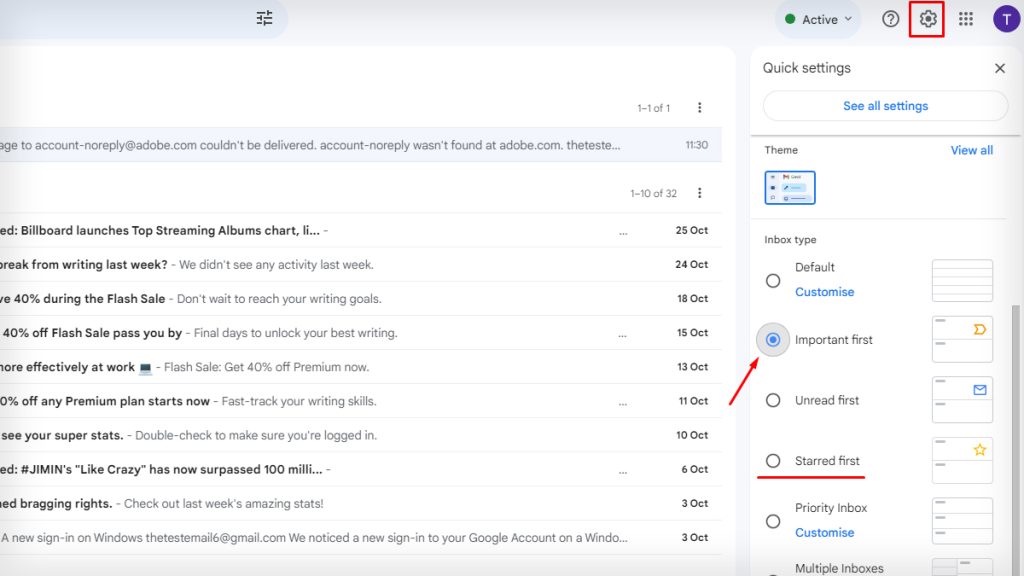Enable the Priority Inbox option
Viewport: 1024px width, 576px height.
click(x=772, y=521)
